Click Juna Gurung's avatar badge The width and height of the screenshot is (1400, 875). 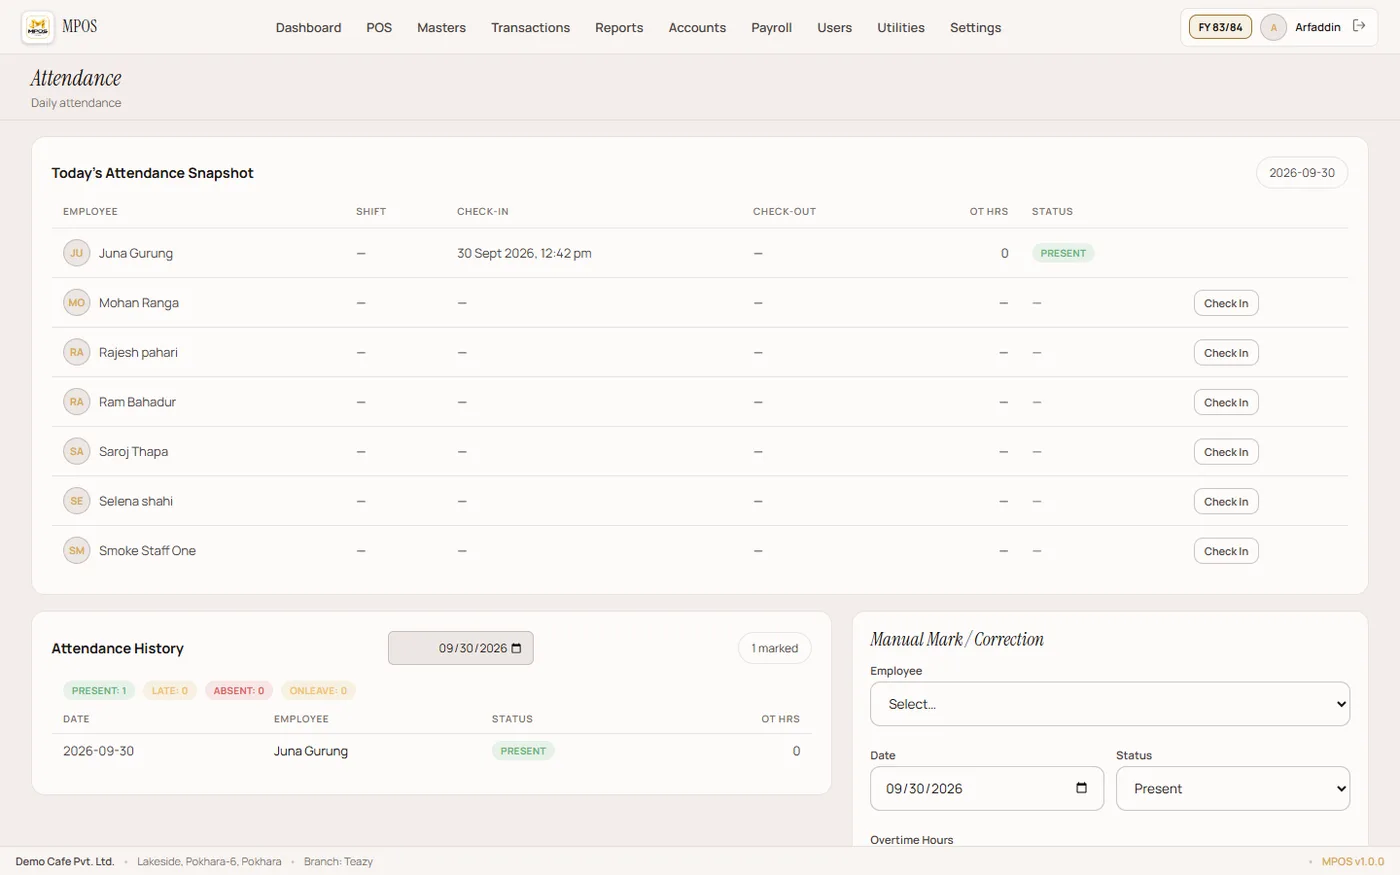(x=77, y=253)
